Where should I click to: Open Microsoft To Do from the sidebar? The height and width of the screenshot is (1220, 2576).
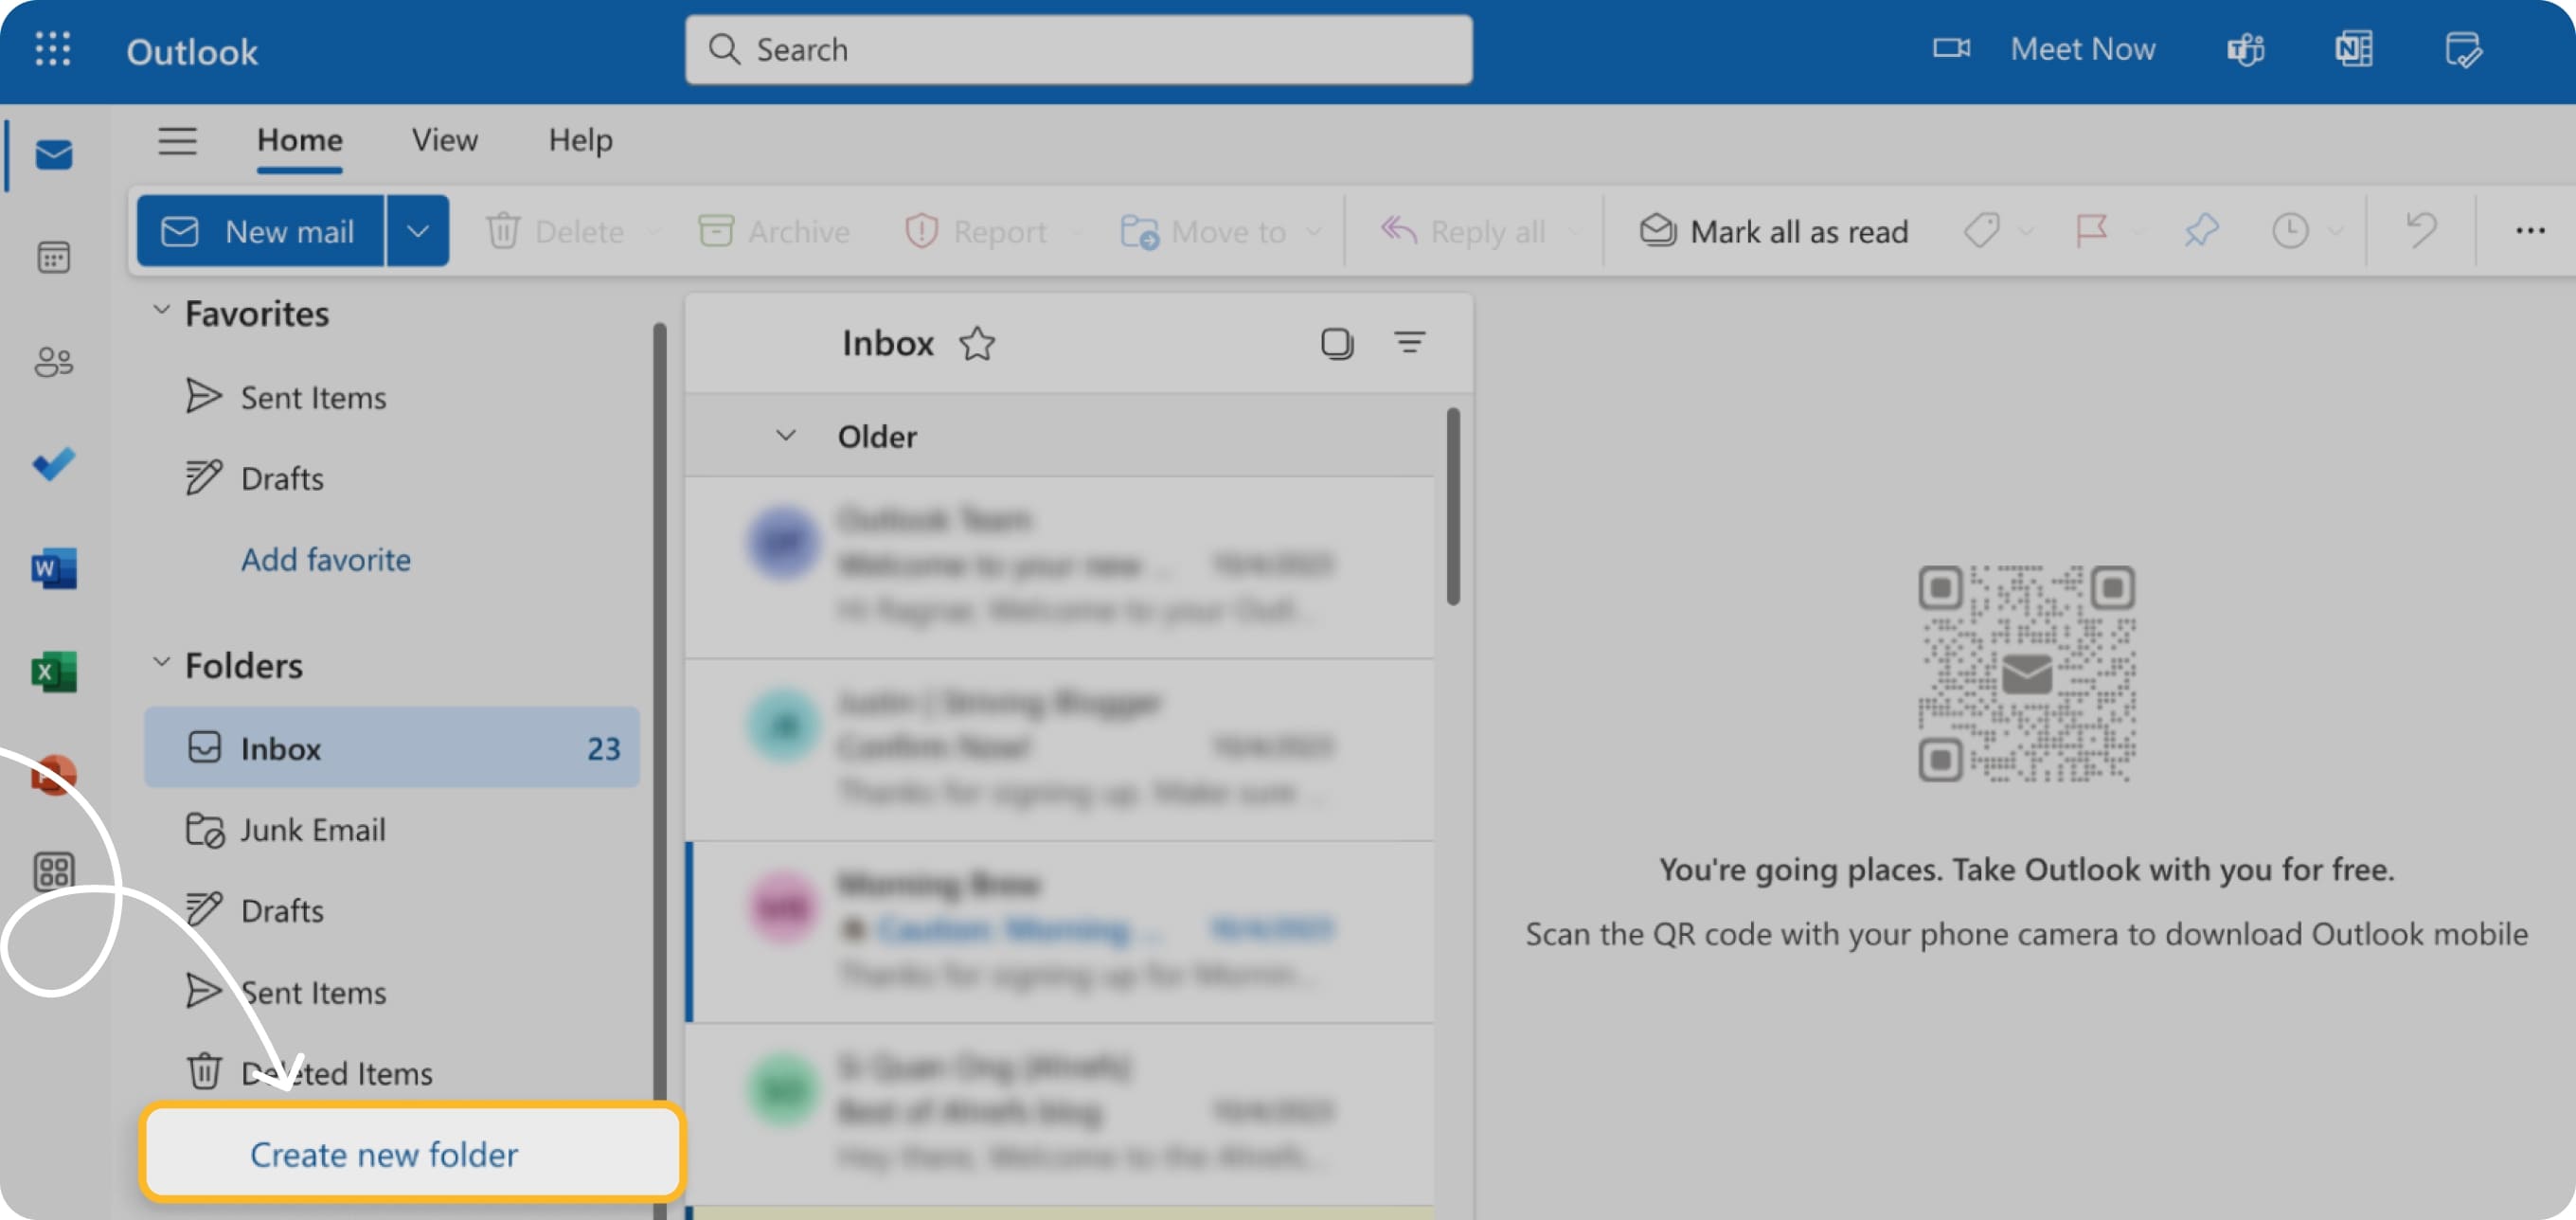coord(53,464)
